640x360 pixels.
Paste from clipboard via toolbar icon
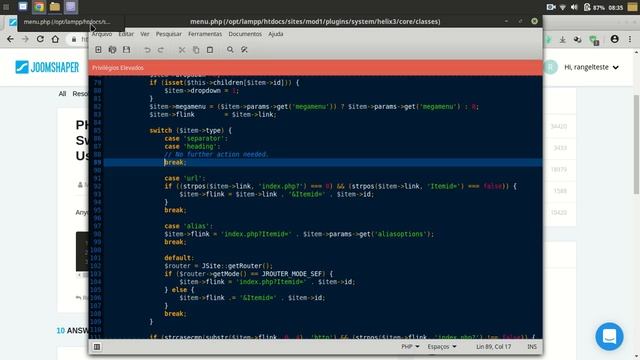click(x=210, y=50)
